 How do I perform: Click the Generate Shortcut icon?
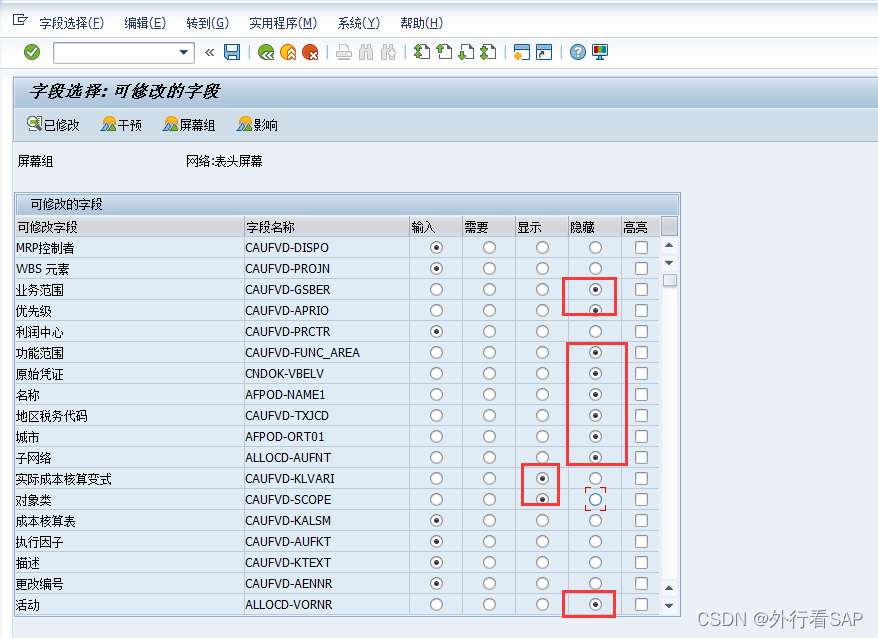tap(544, 52)
